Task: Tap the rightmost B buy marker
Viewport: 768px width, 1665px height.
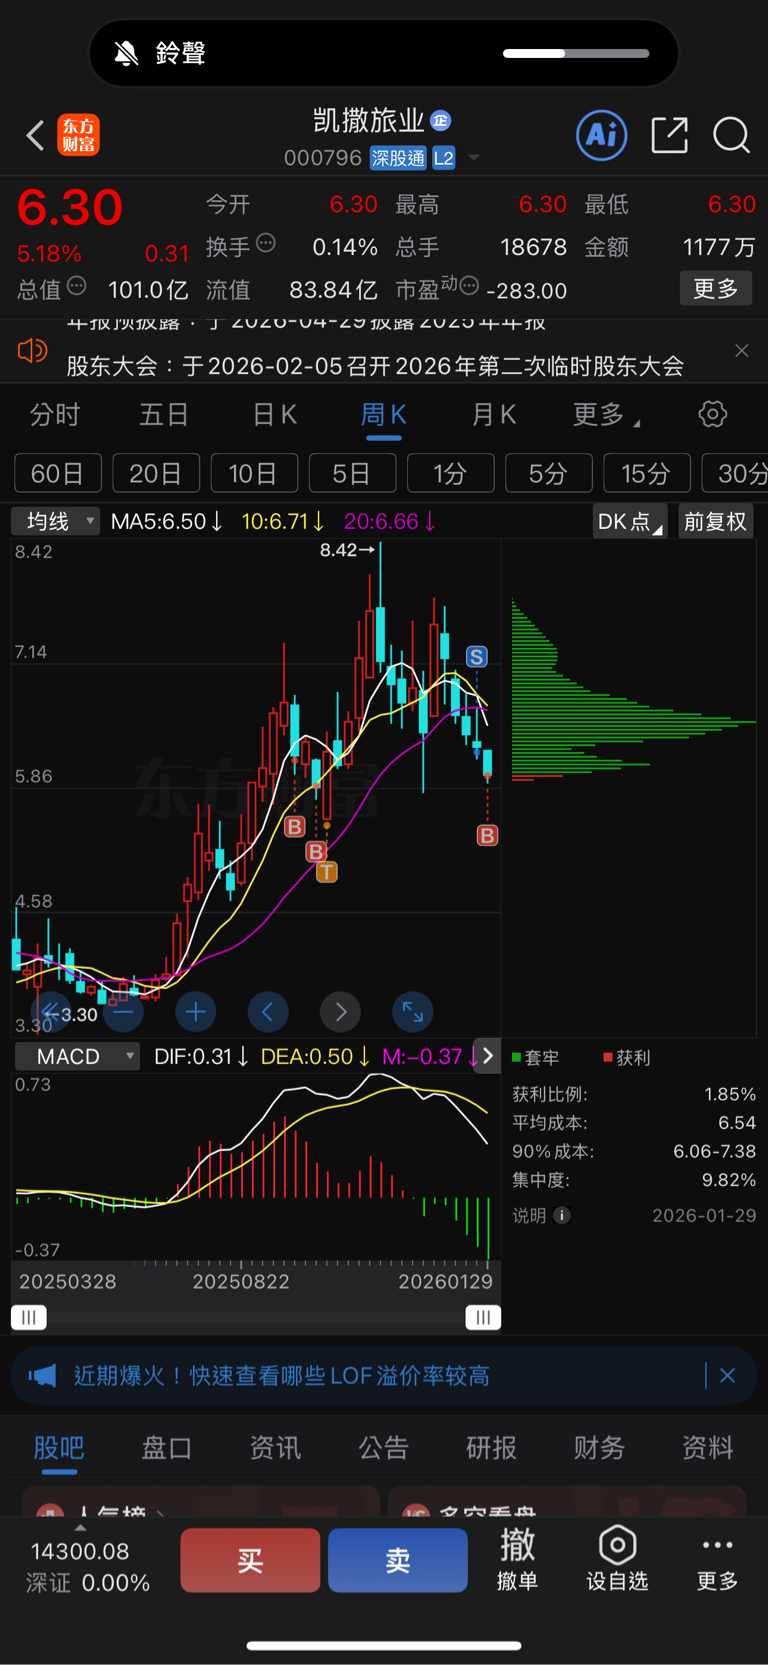Action: (x=487, y=835)
